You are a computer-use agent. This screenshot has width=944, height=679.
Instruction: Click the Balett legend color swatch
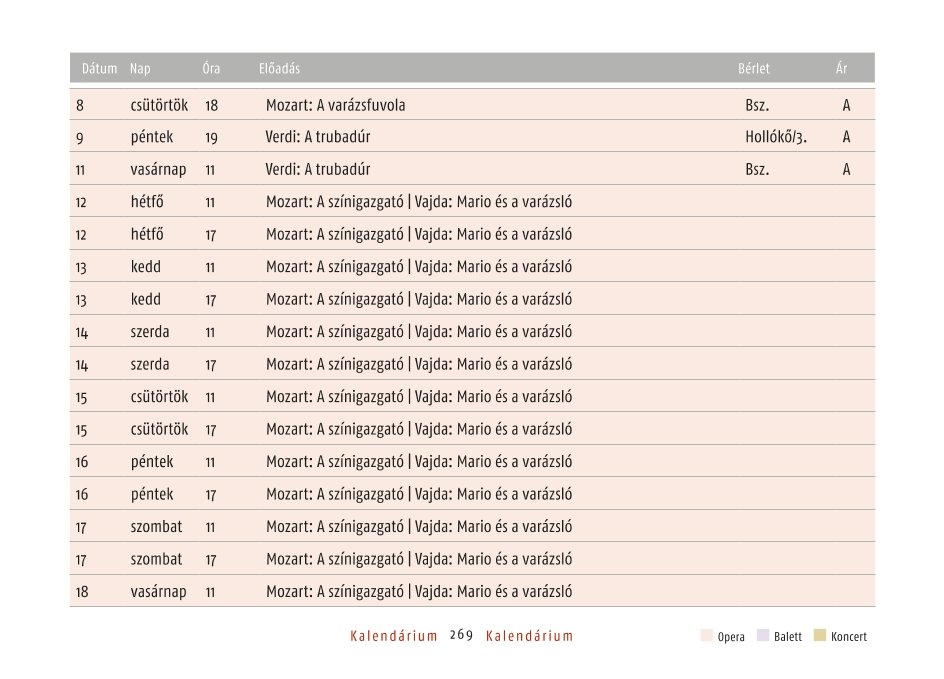coord(763,636)
